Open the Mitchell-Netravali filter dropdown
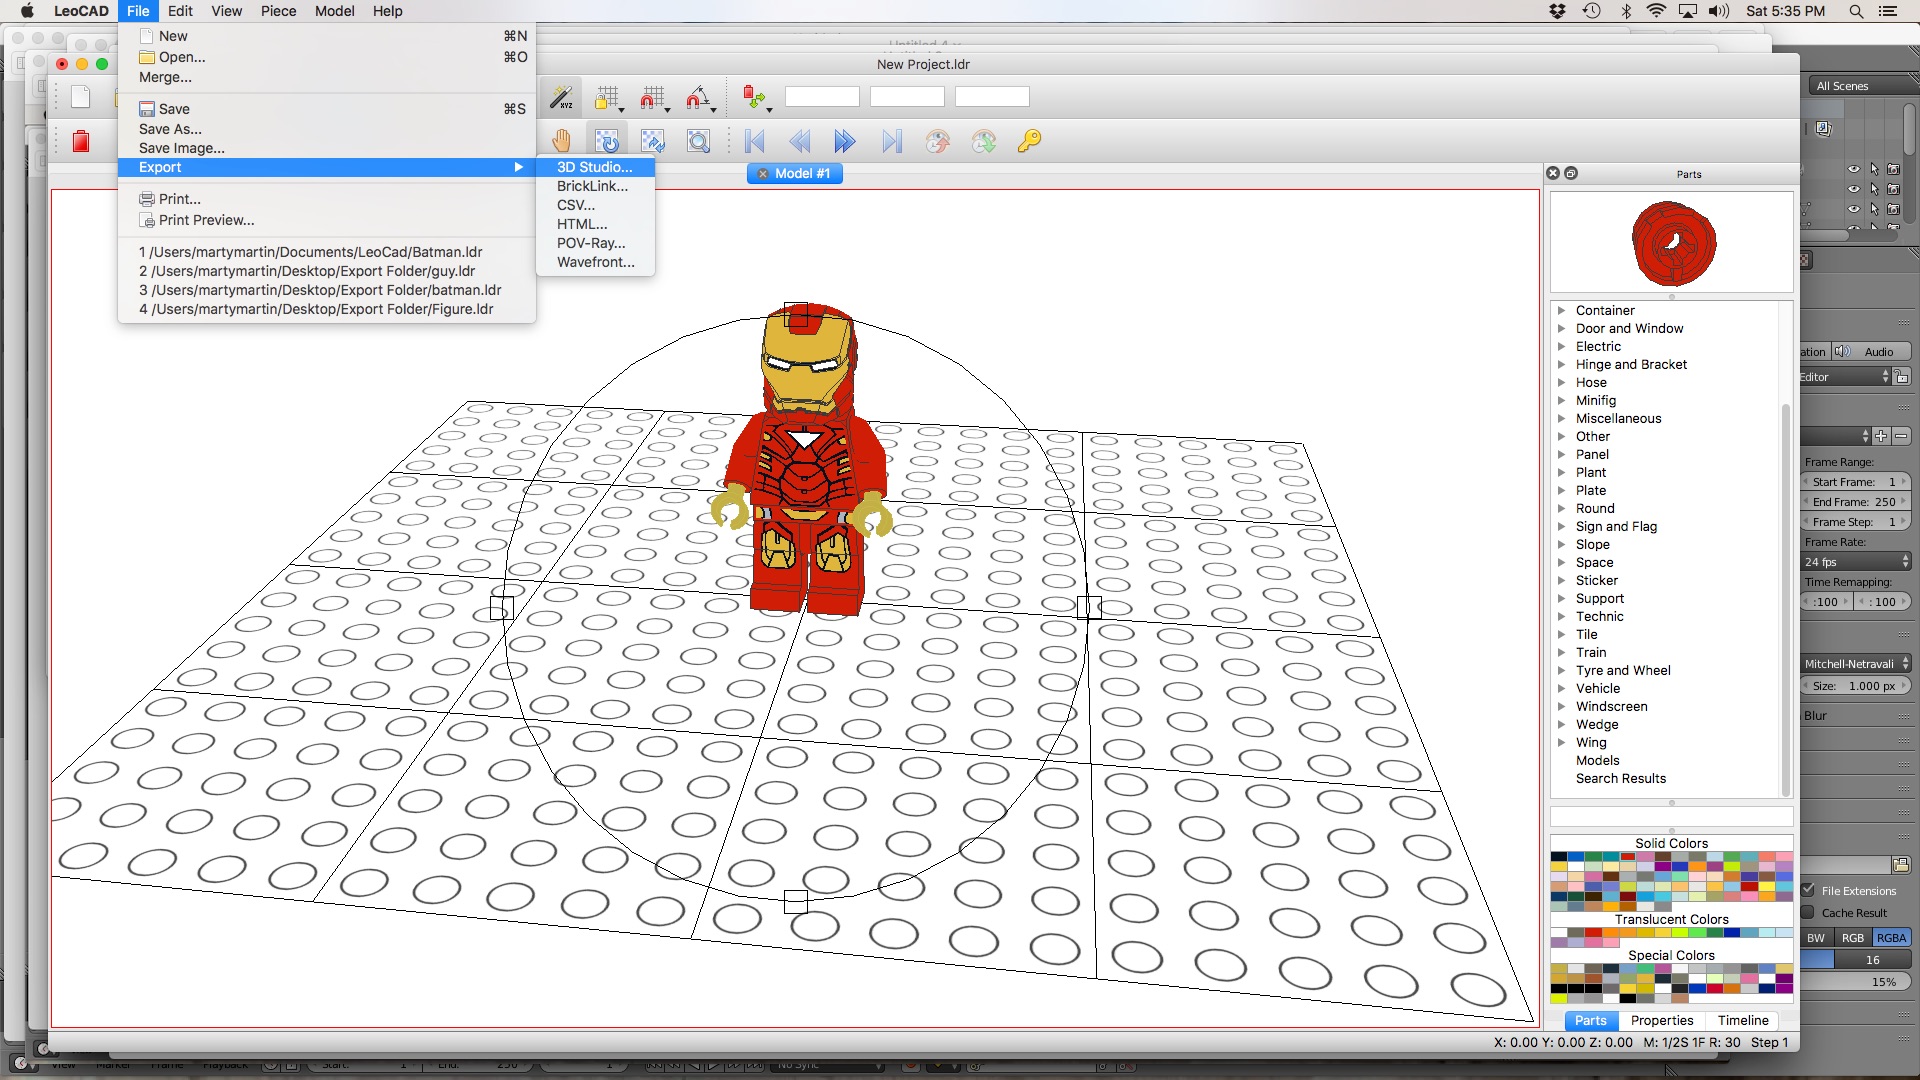Viewport: 1920px width, 1080px height. click(1857, 664)
